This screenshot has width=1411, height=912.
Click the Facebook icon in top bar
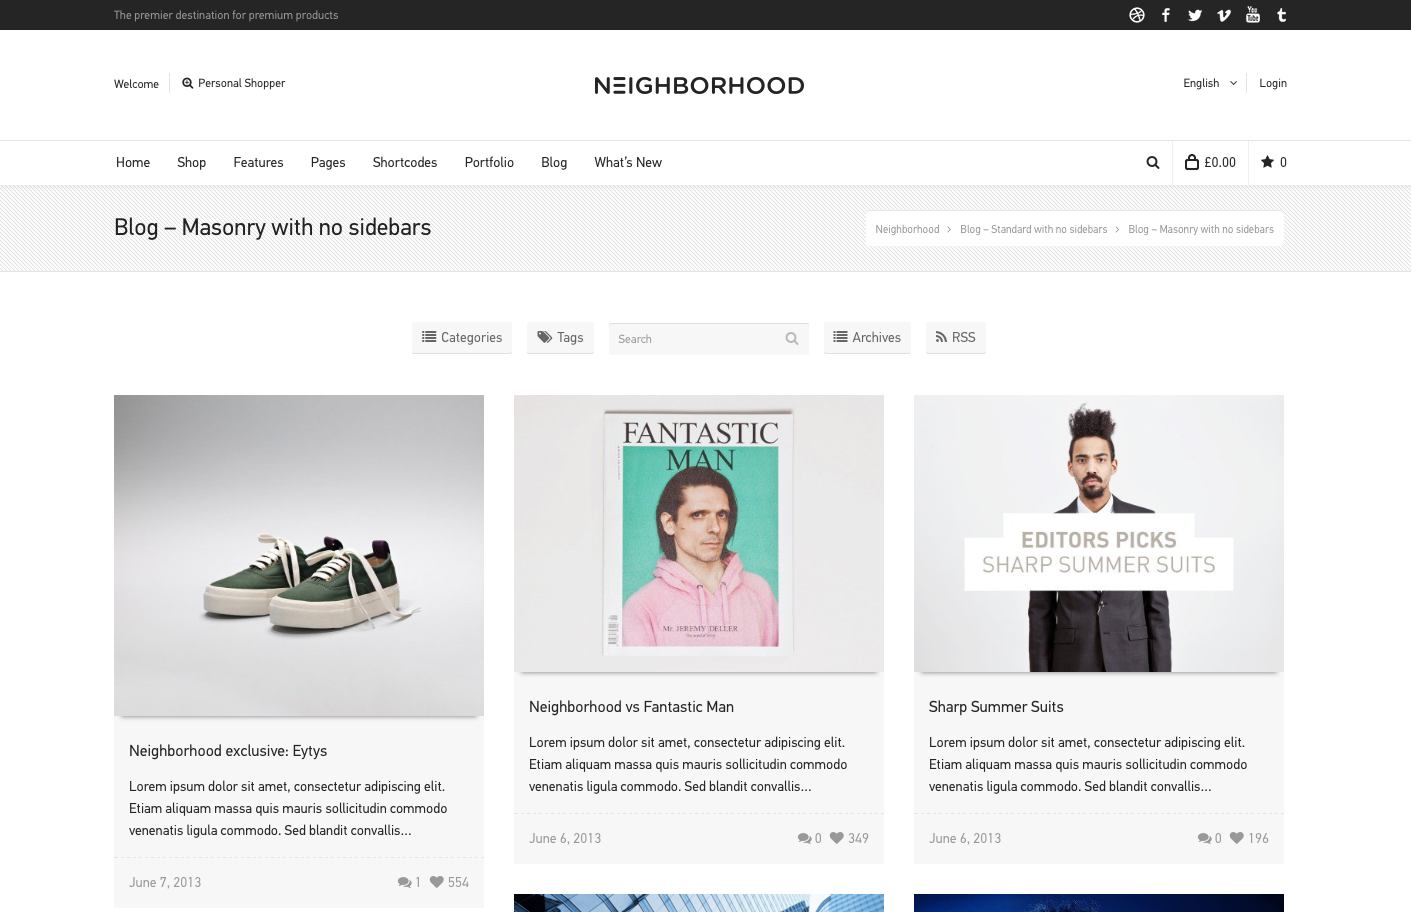pyautogui.click(x=1165, y=15)
